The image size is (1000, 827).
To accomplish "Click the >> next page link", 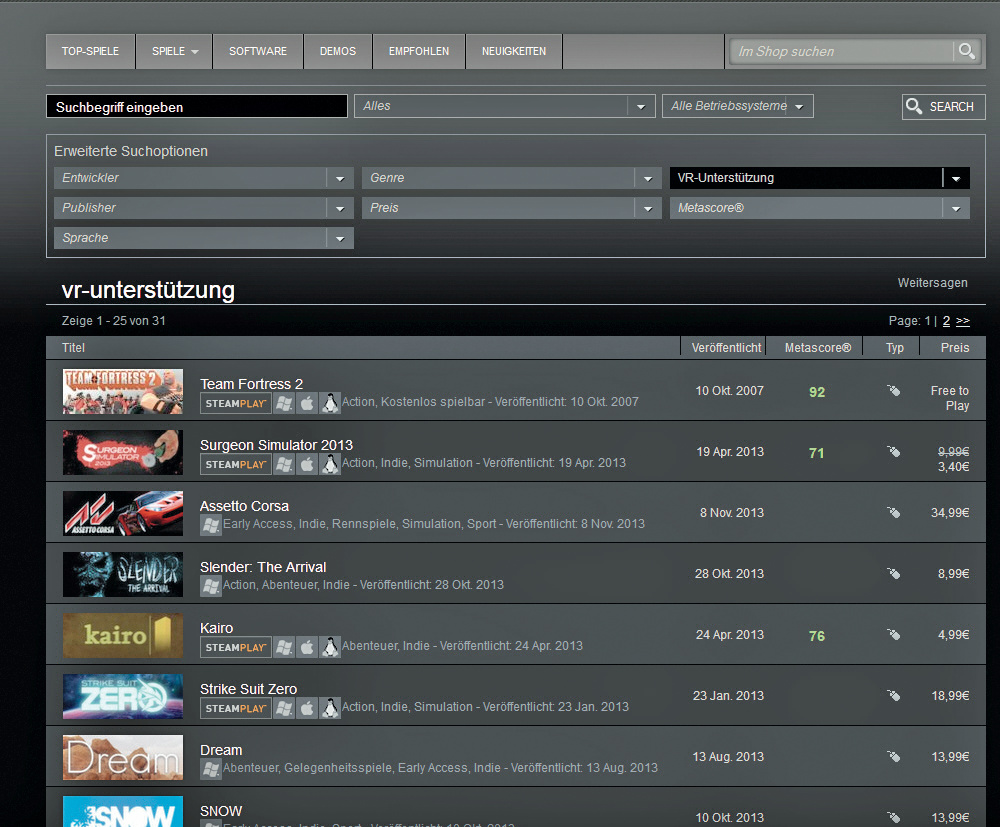I will 963,321.
